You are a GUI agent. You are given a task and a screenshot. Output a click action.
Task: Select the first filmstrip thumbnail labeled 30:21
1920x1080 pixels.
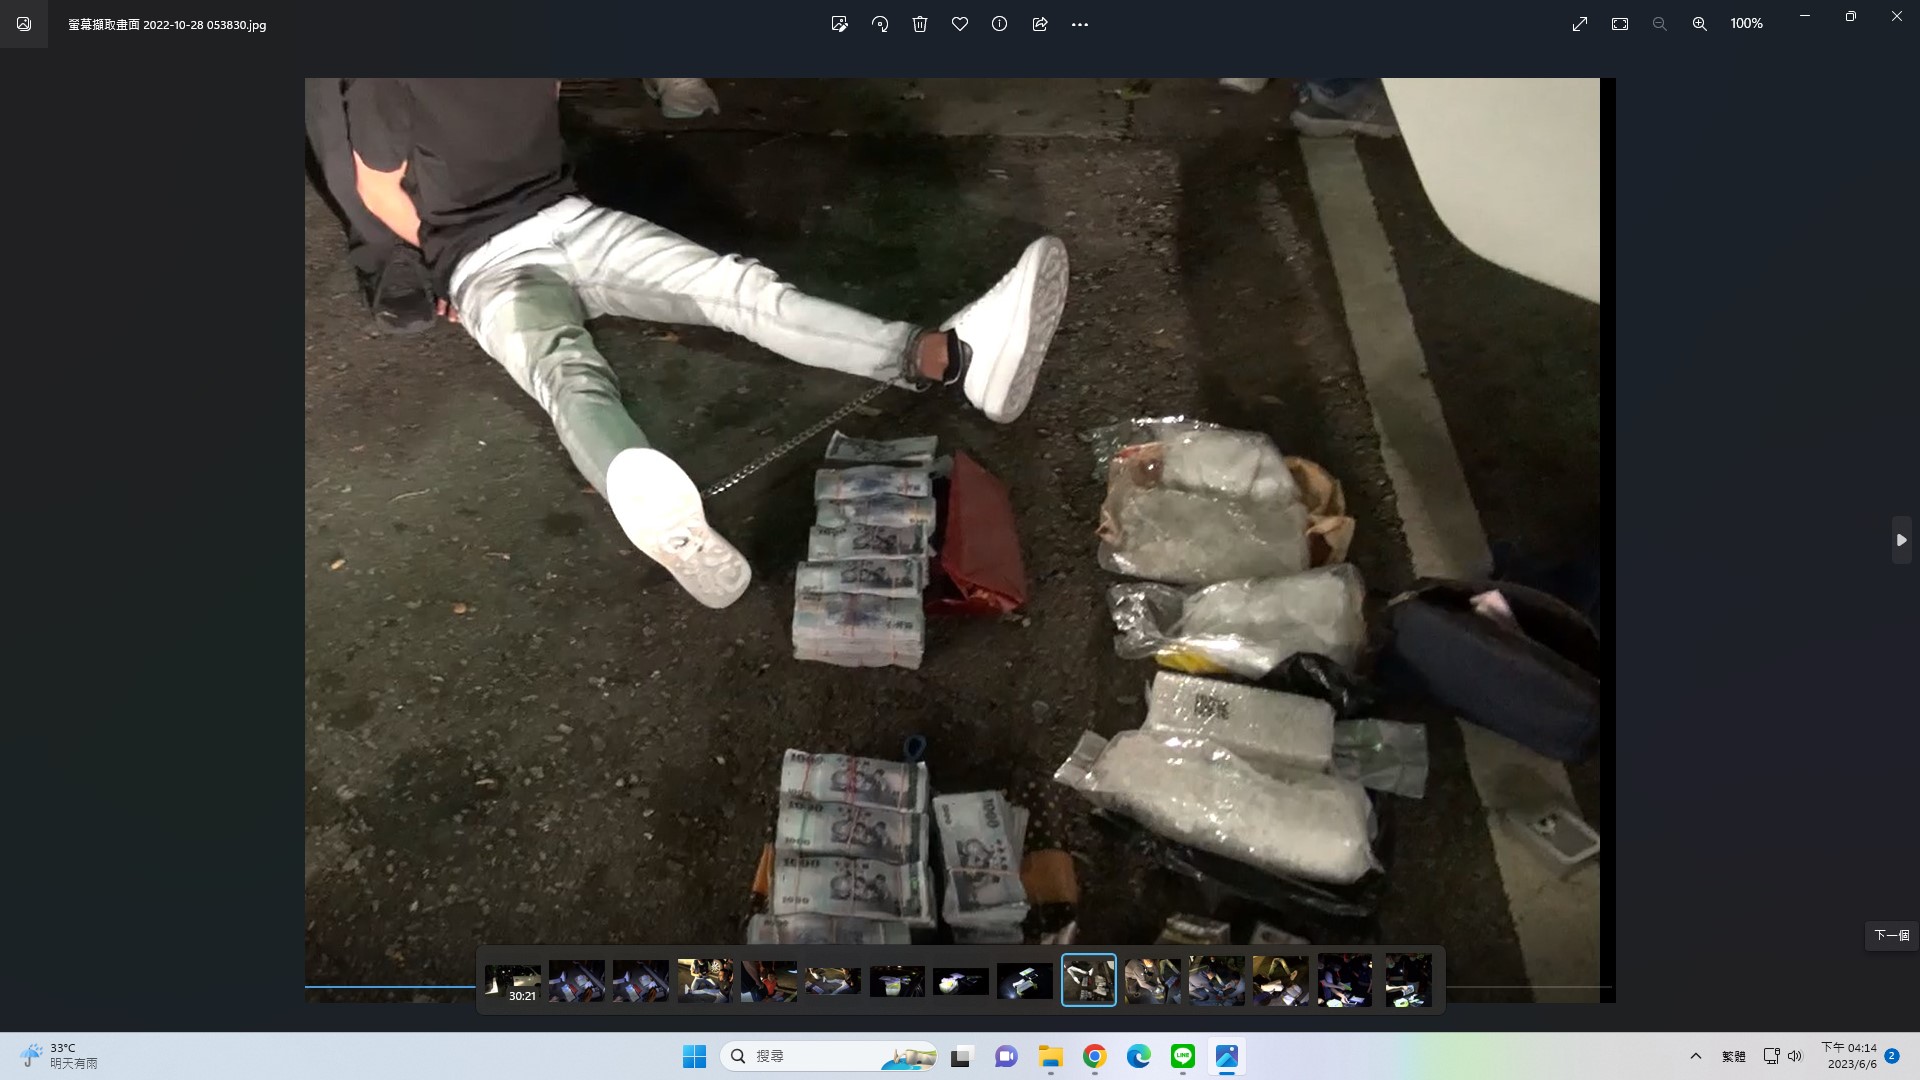(x=513, y=981)
